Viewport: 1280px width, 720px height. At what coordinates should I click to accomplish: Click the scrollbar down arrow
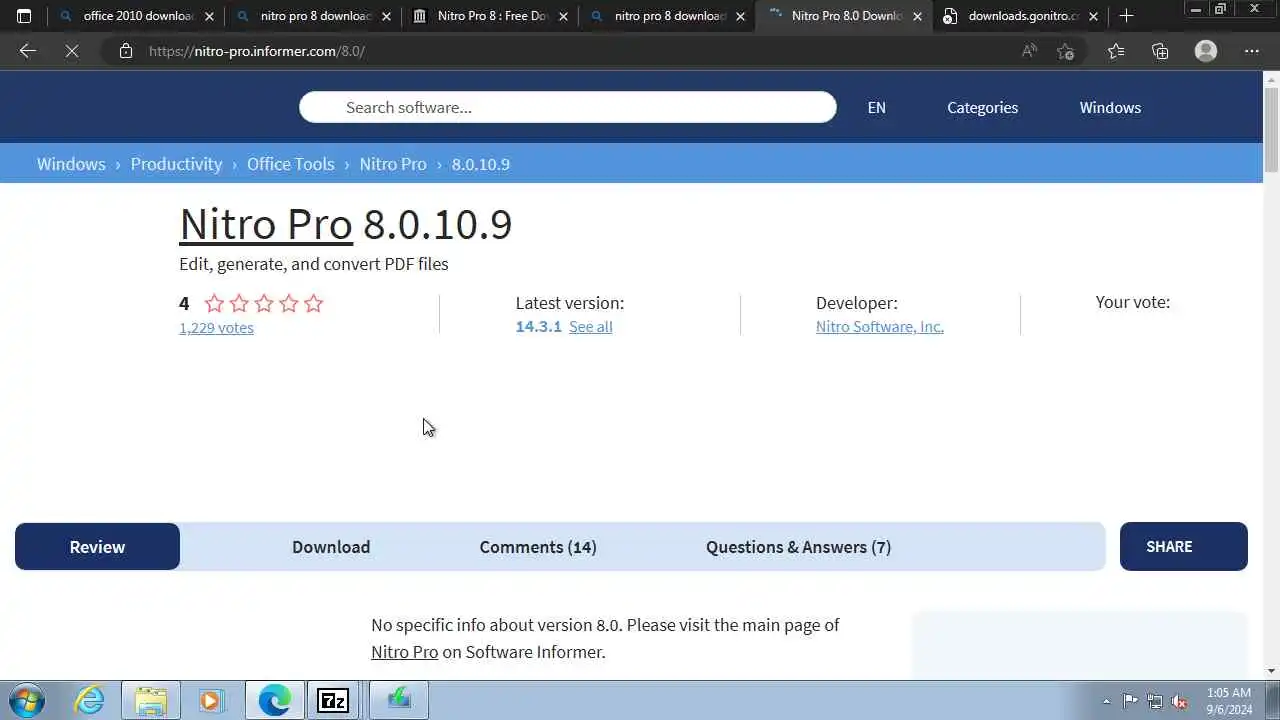pyautogui.click(x=1271, y=671)
